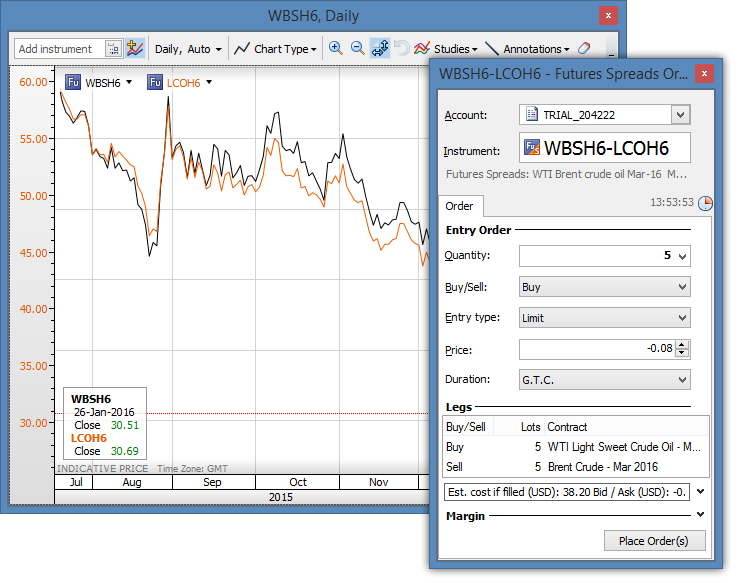Click the instrument search icon in Add instrument box
This screenshot has height=583, width=738.
(112, 48)
